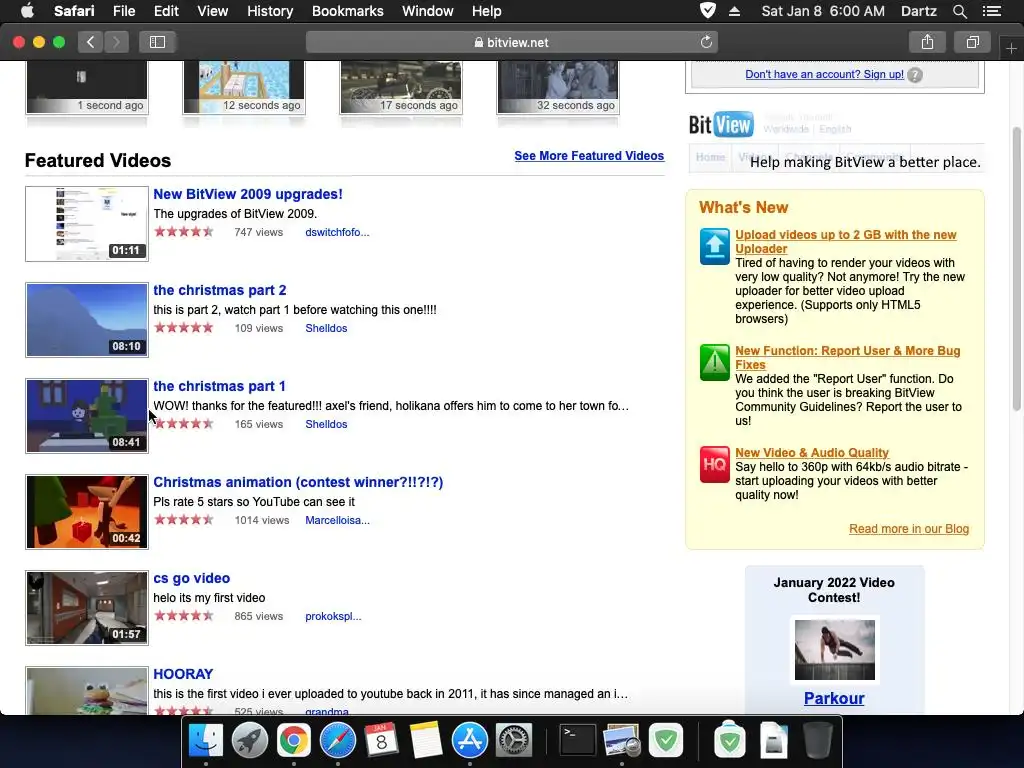Click the Safari forward navigation arrow
The image size is (1024, 768).
[x=116, y=42]
